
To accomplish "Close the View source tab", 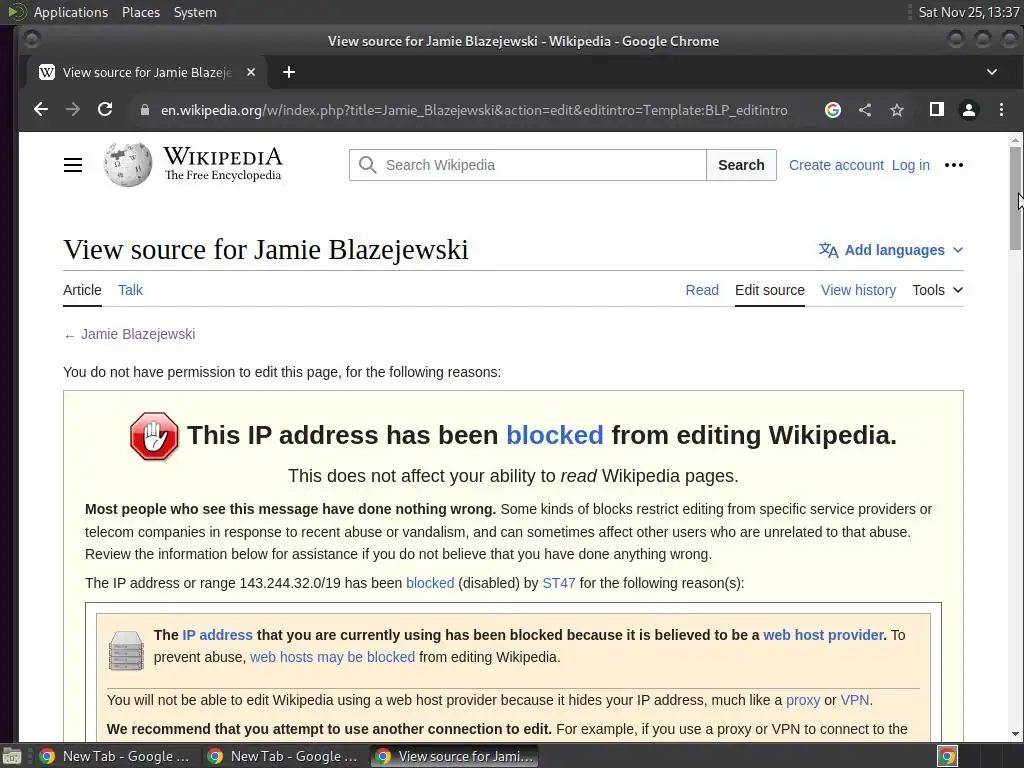I will pyautogui.click(x=251, y=72).
